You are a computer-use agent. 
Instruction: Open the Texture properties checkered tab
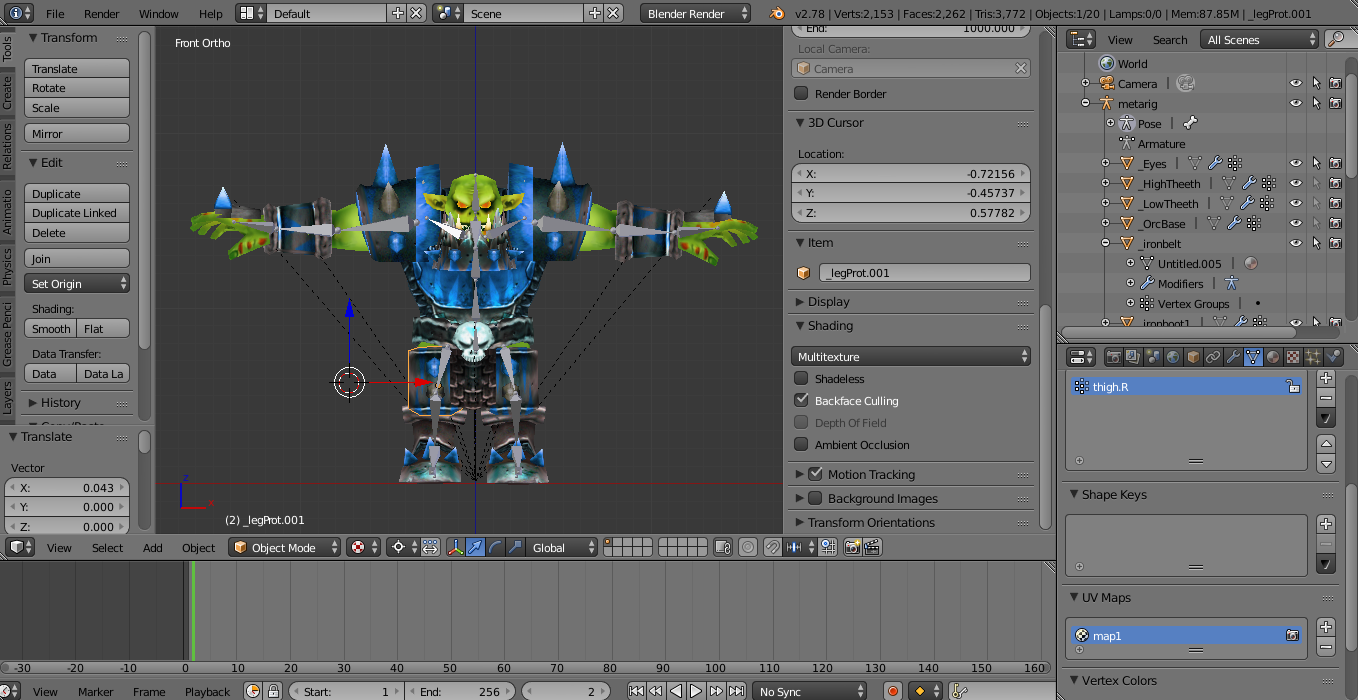click(1293, 356)
